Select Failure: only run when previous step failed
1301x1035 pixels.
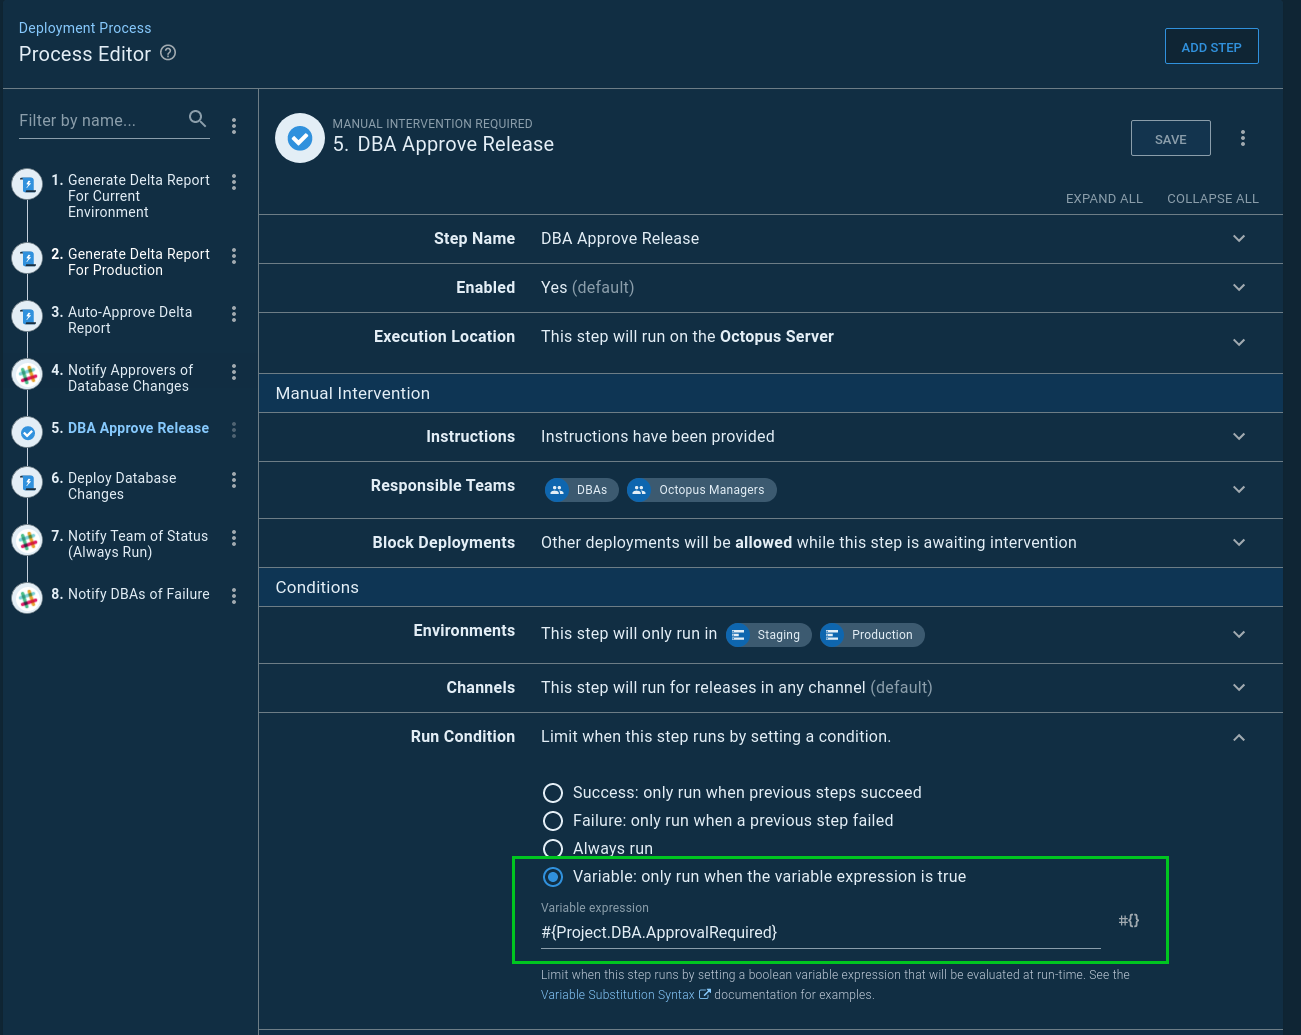tap(552, 821)
